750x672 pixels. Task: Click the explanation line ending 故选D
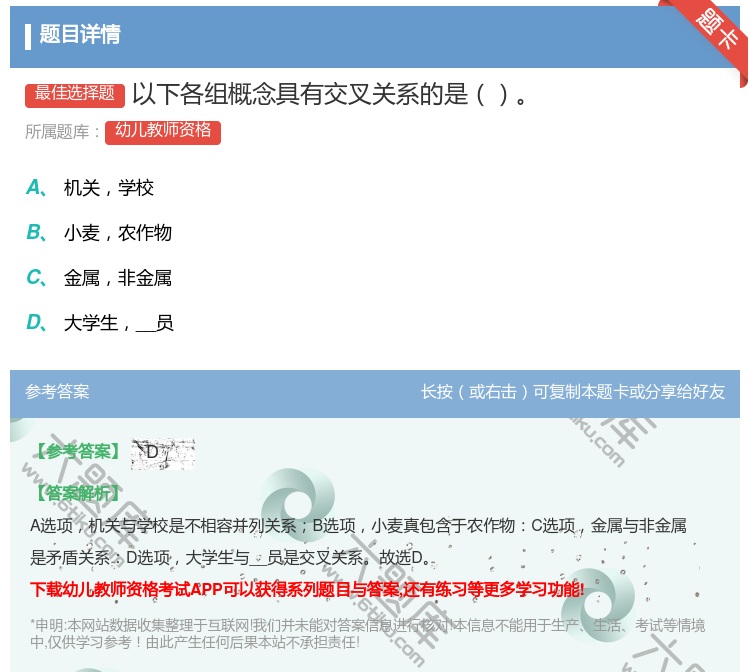click(x=231, y=558)
